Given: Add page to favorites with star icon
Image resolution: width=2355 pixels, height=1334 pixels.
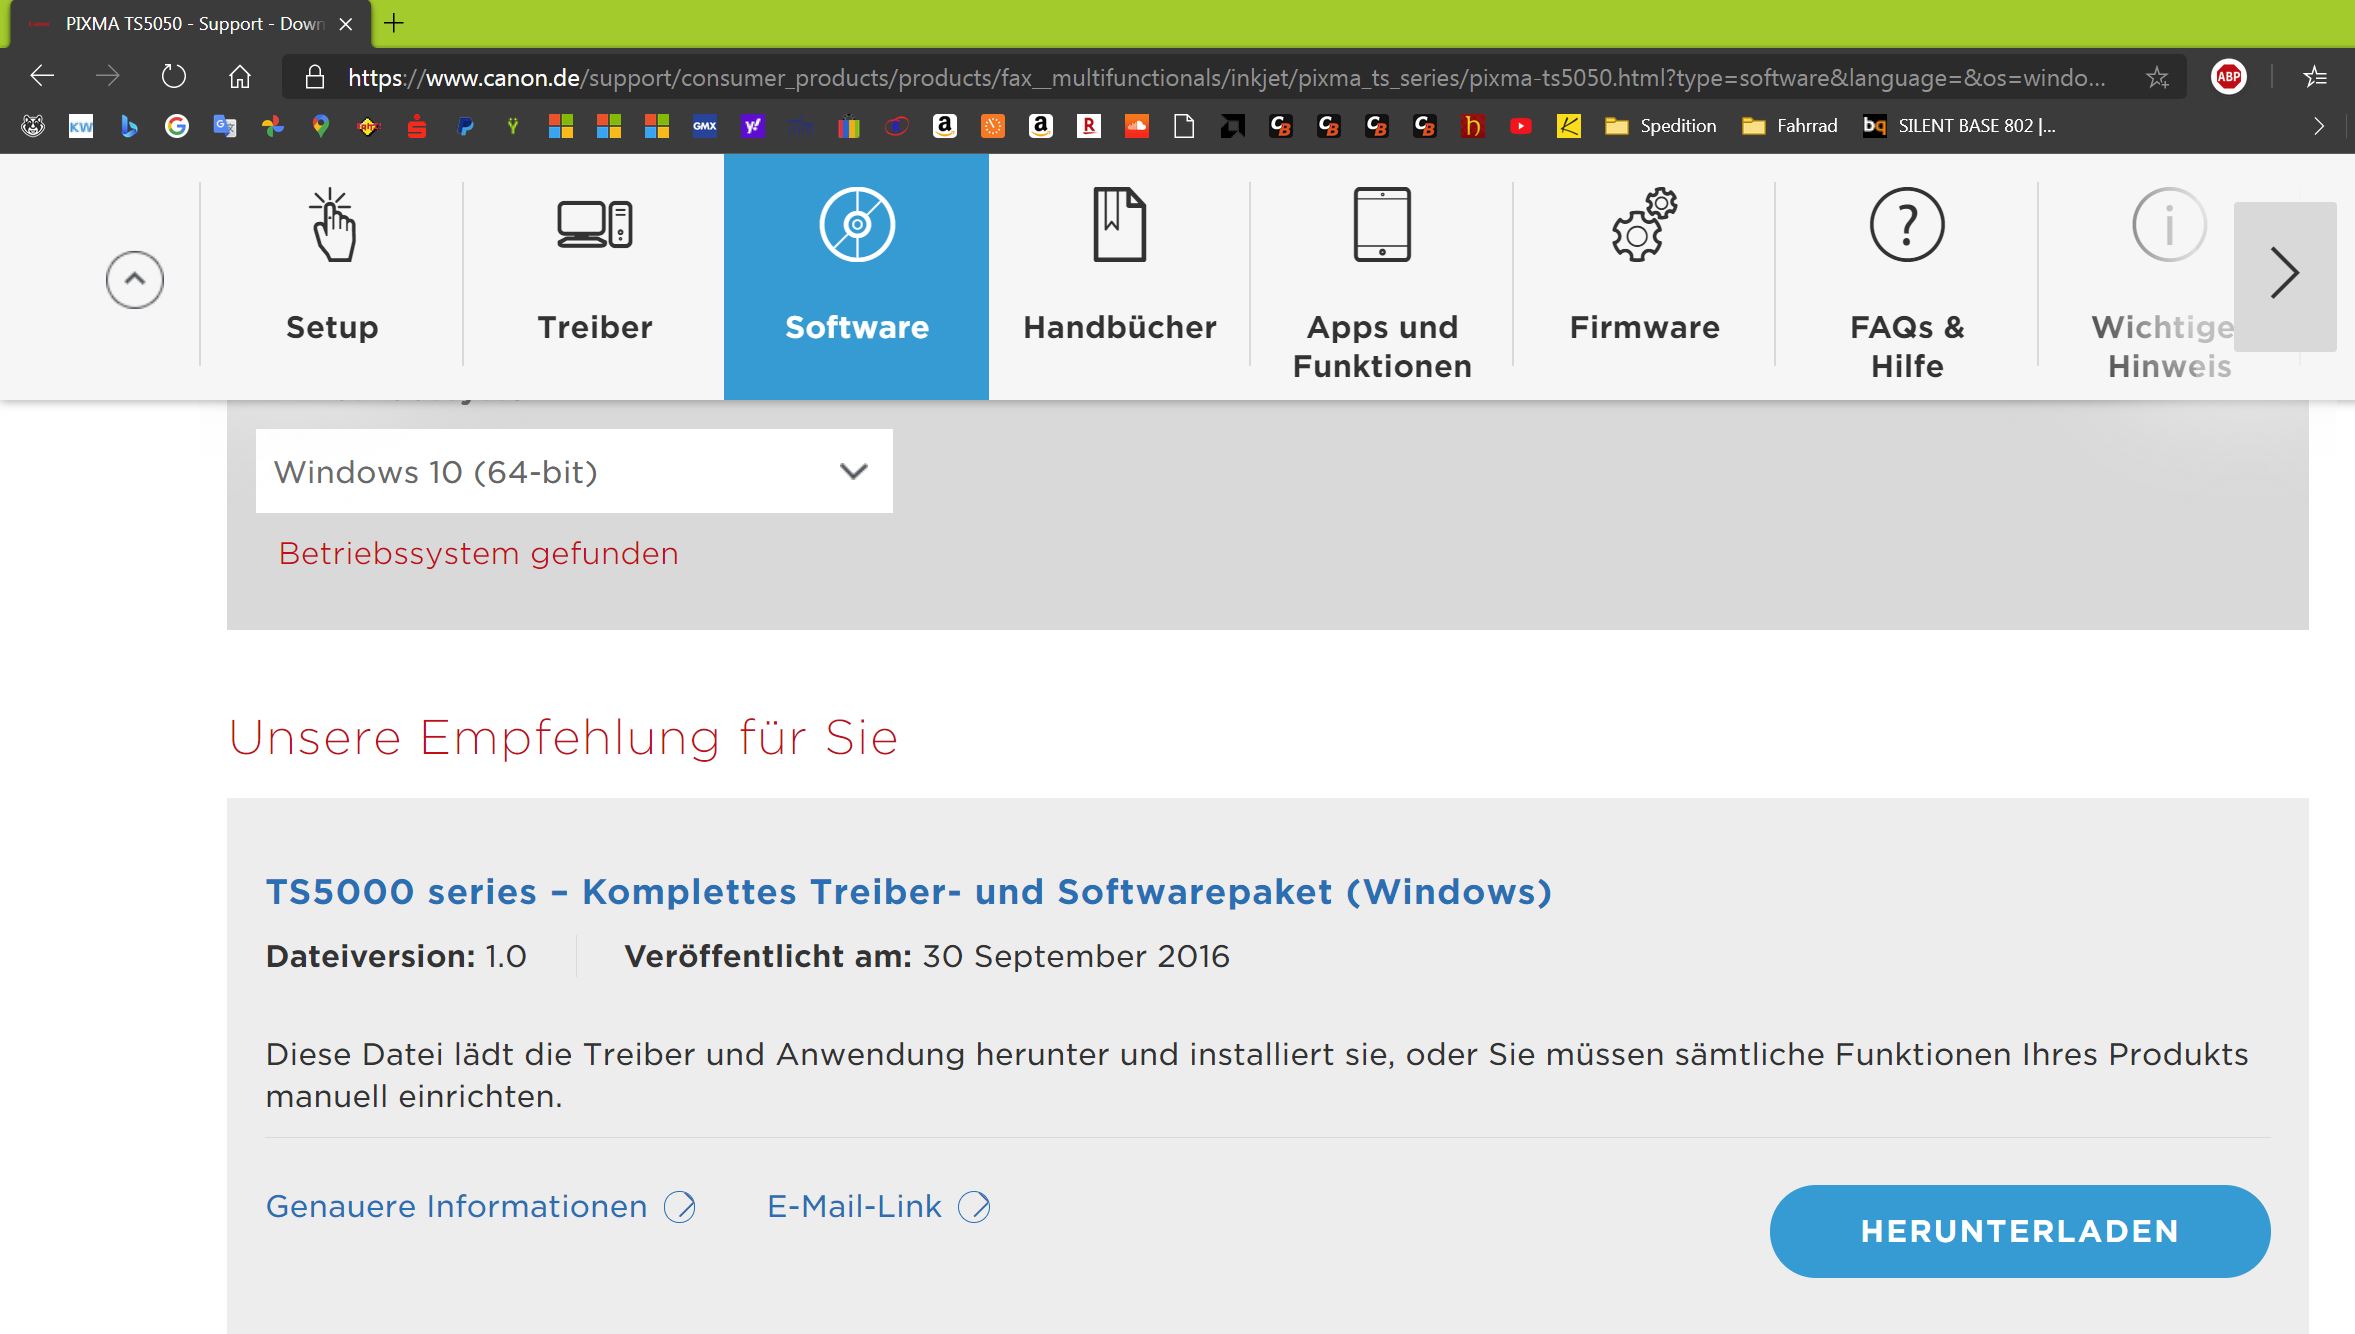Looking at the screenshot, I should tap(2157, 77).
